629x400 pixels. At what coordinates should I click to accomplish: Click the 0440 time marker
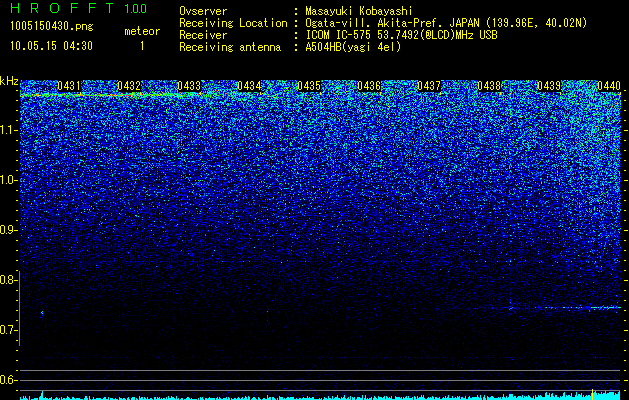pyautogui.click(x=609, y=86)
